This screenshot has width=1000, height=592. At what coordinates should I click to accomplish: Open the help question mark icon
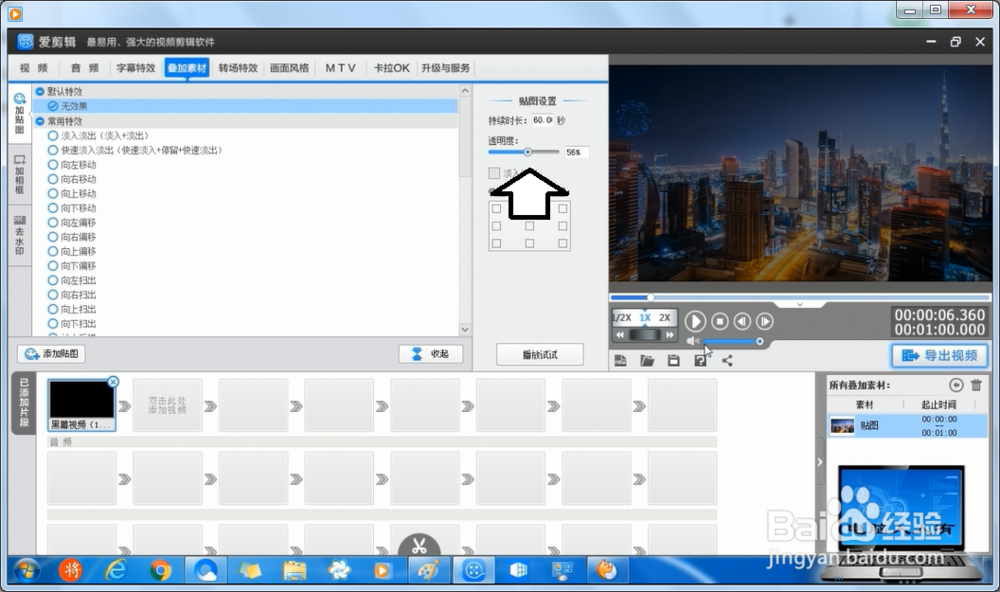point(700,360)
